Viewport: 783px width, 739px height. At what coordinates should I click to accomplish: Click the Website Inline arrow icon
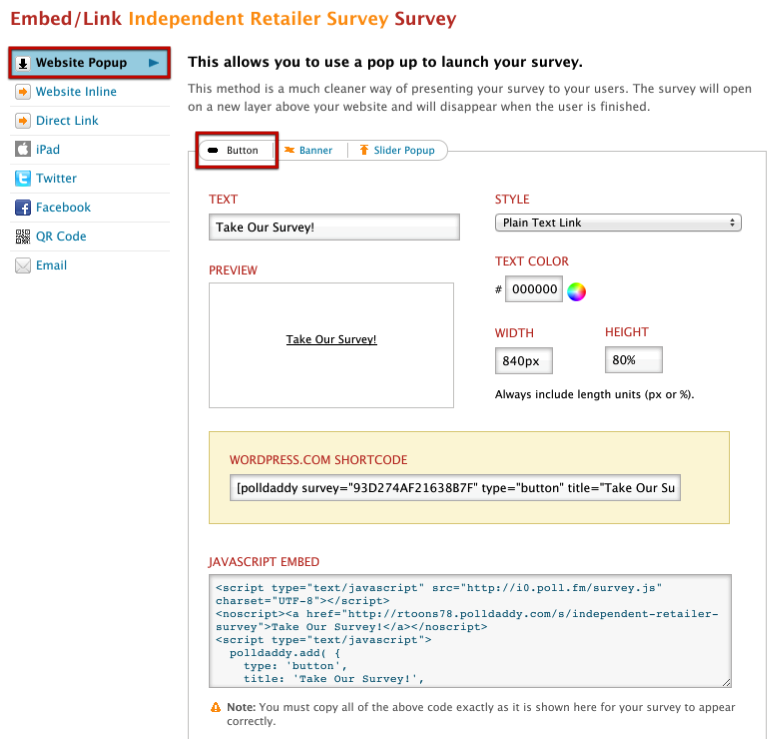[22, 92]
